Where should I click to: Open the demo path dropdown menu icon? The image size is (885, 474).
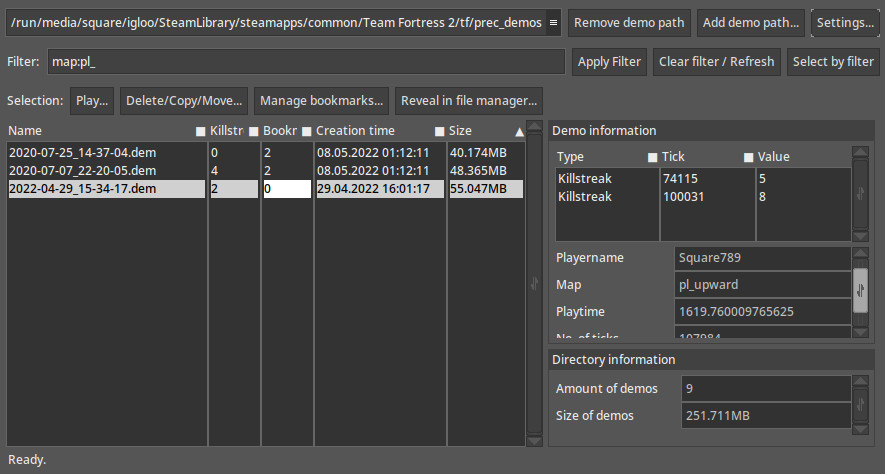point(553,23)
